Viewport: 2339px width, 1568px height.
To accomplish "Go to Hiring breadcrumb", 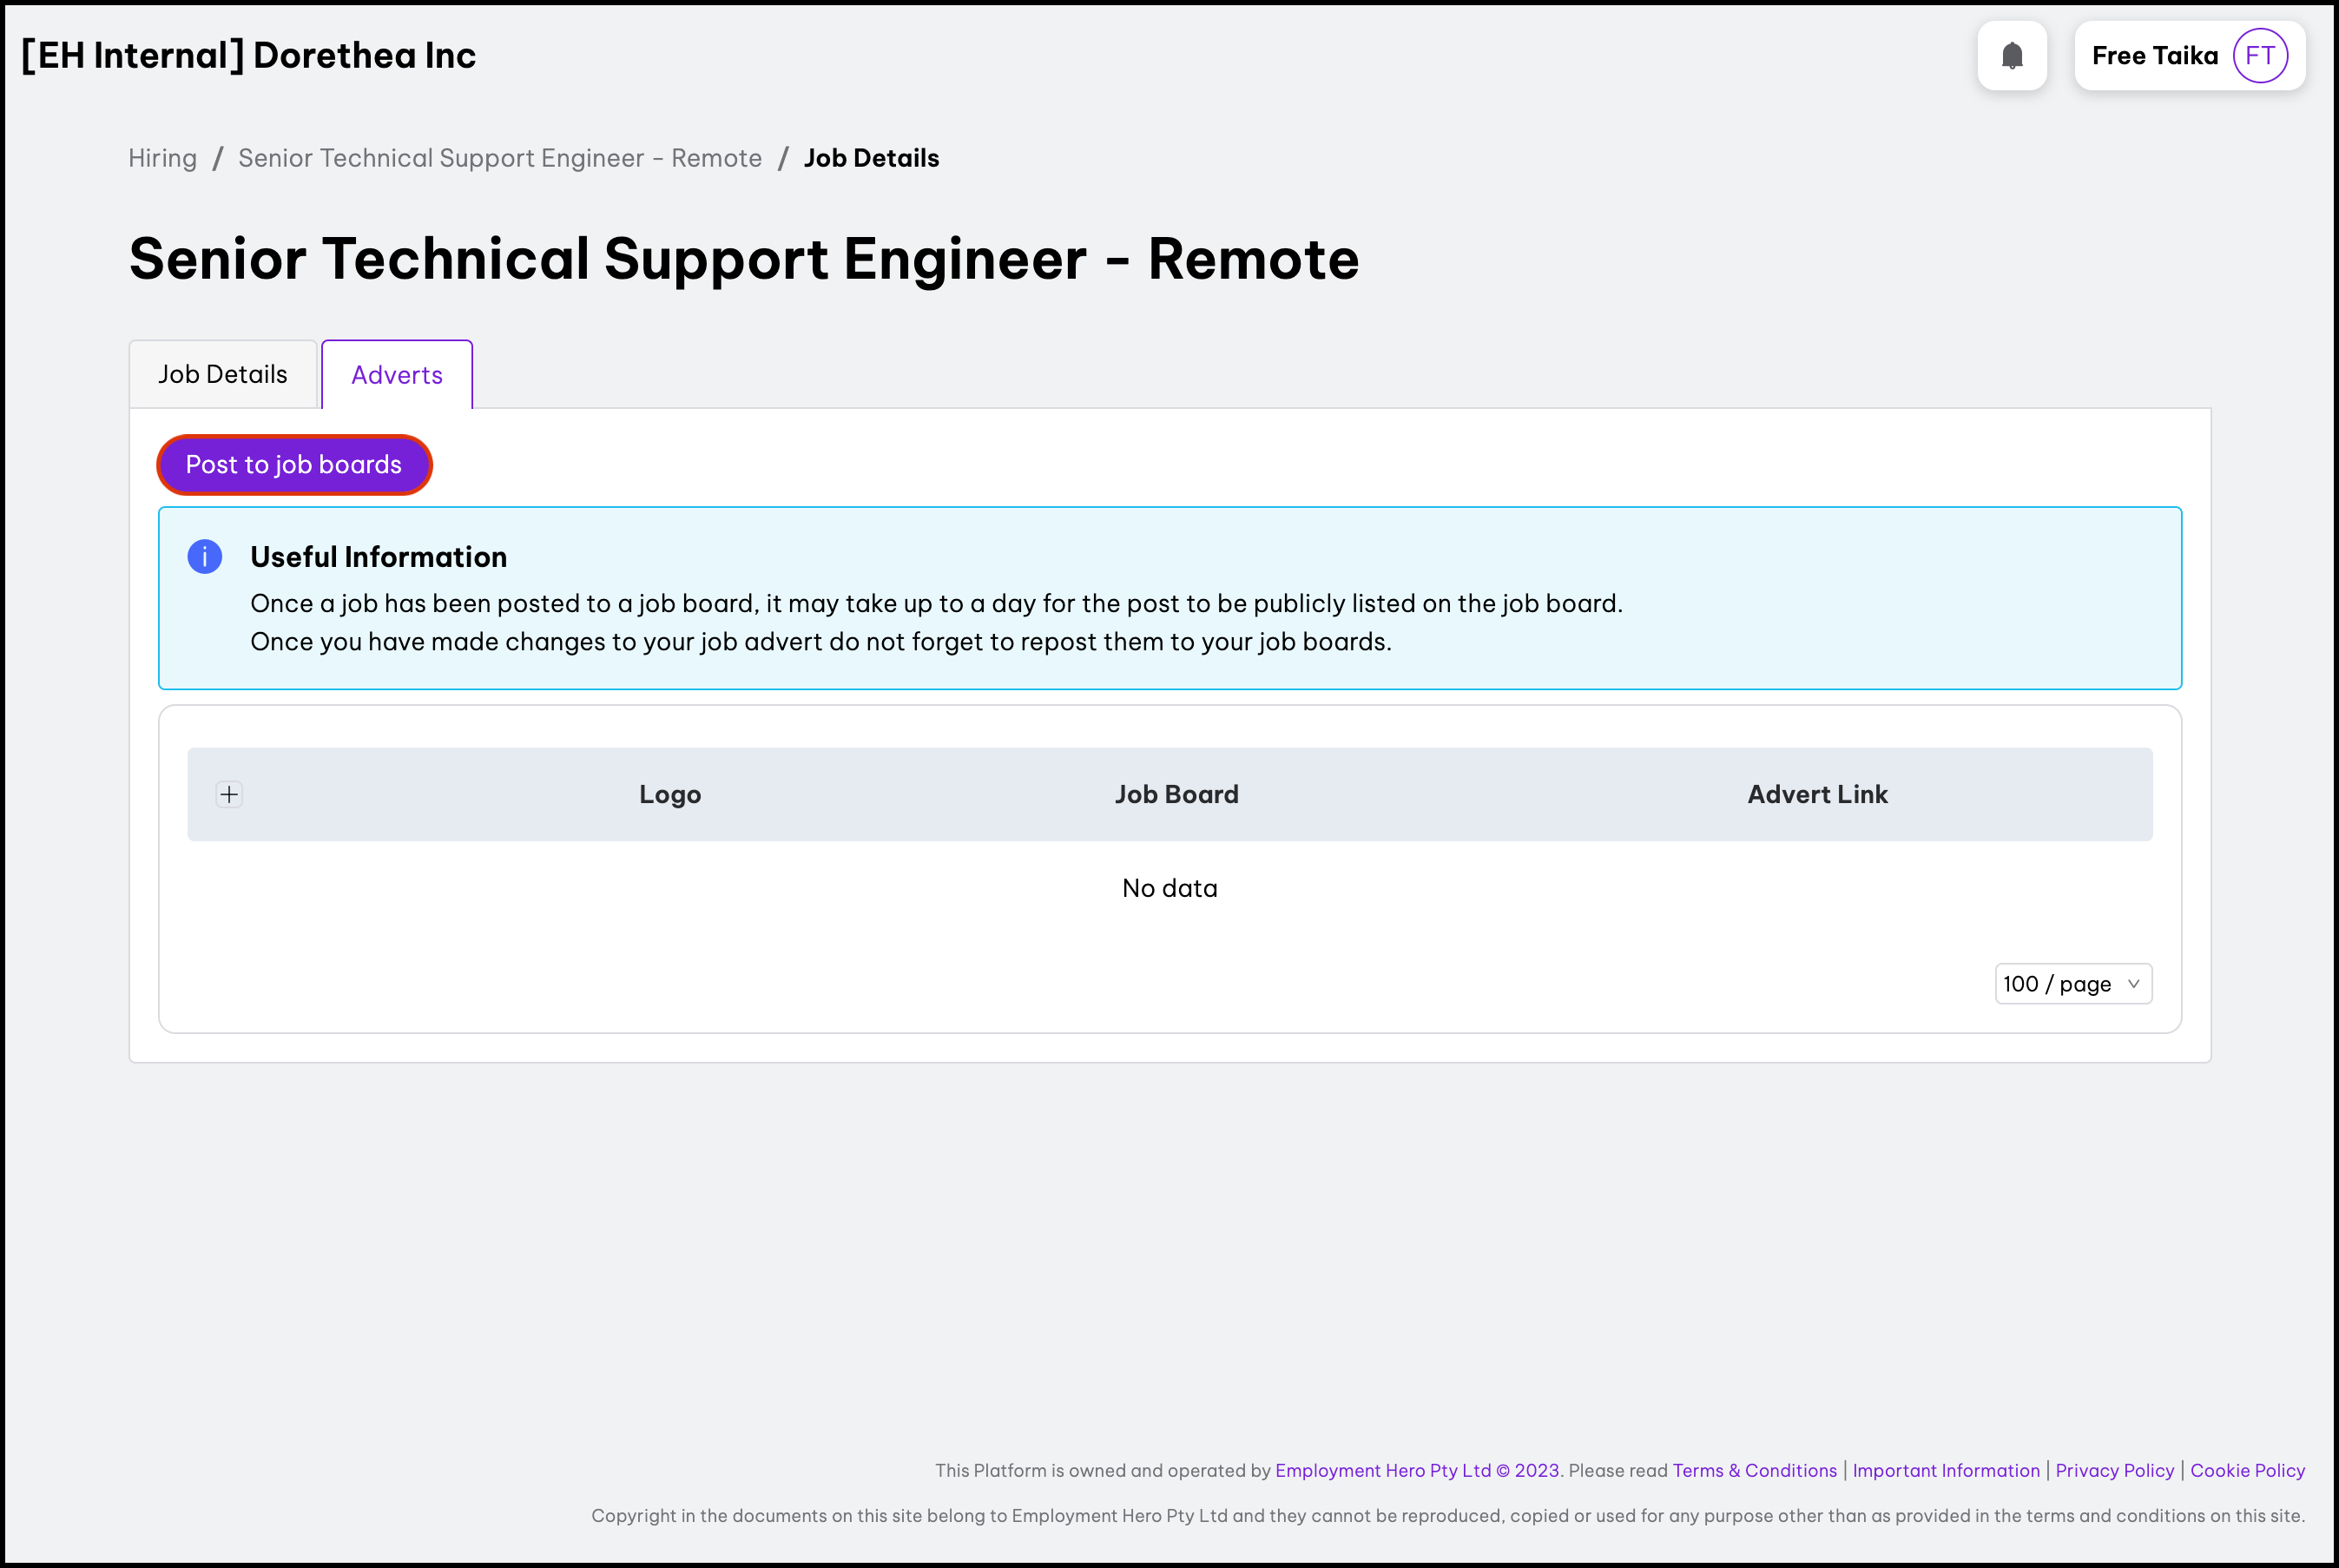I will [162, 158].
